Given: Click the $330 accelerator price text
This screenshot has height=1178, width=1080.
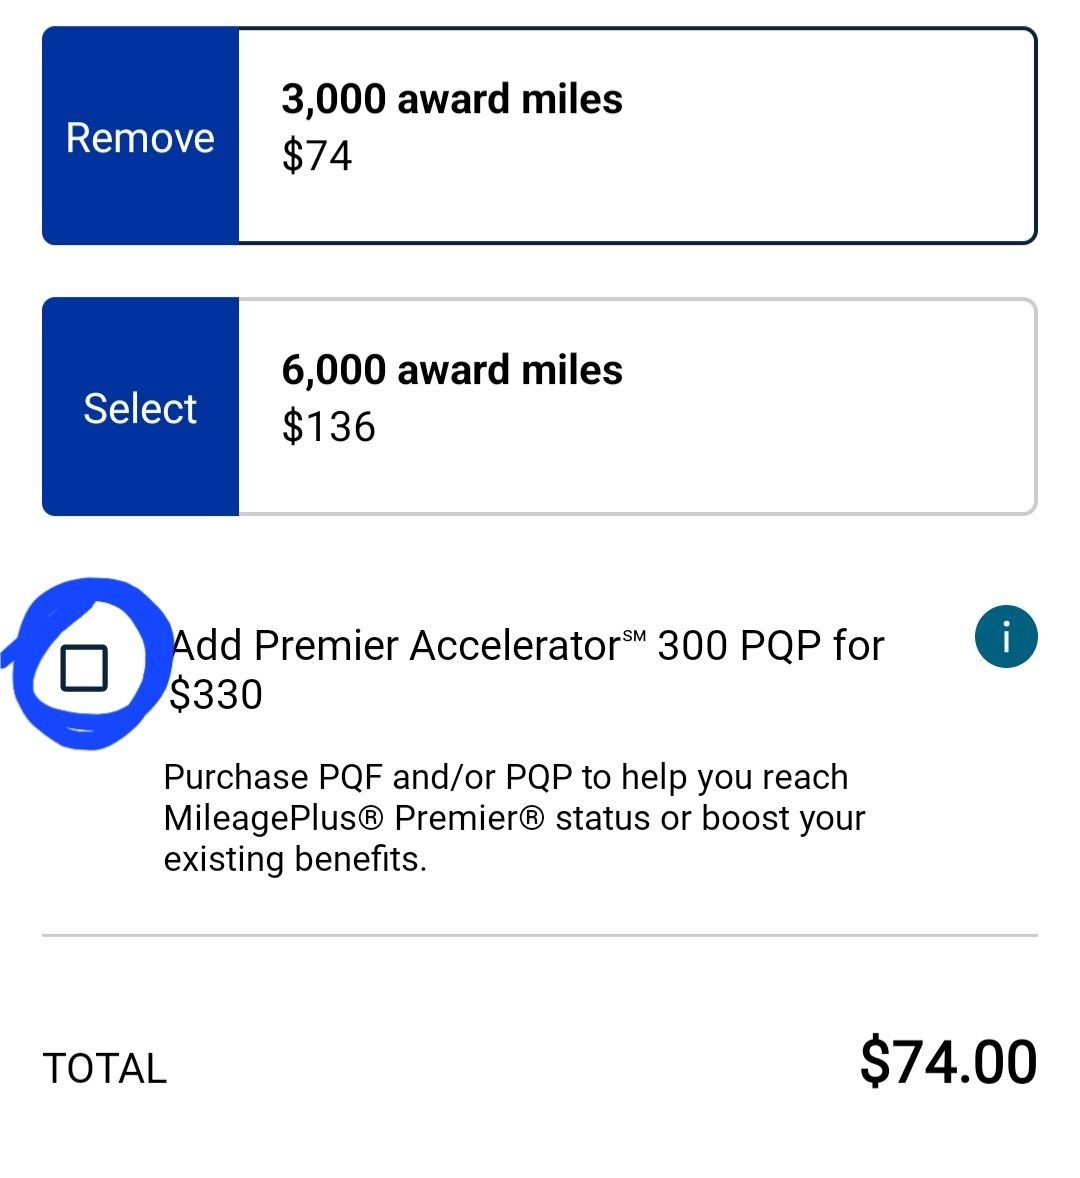Looking at the screenshot, I should [216, 695].
